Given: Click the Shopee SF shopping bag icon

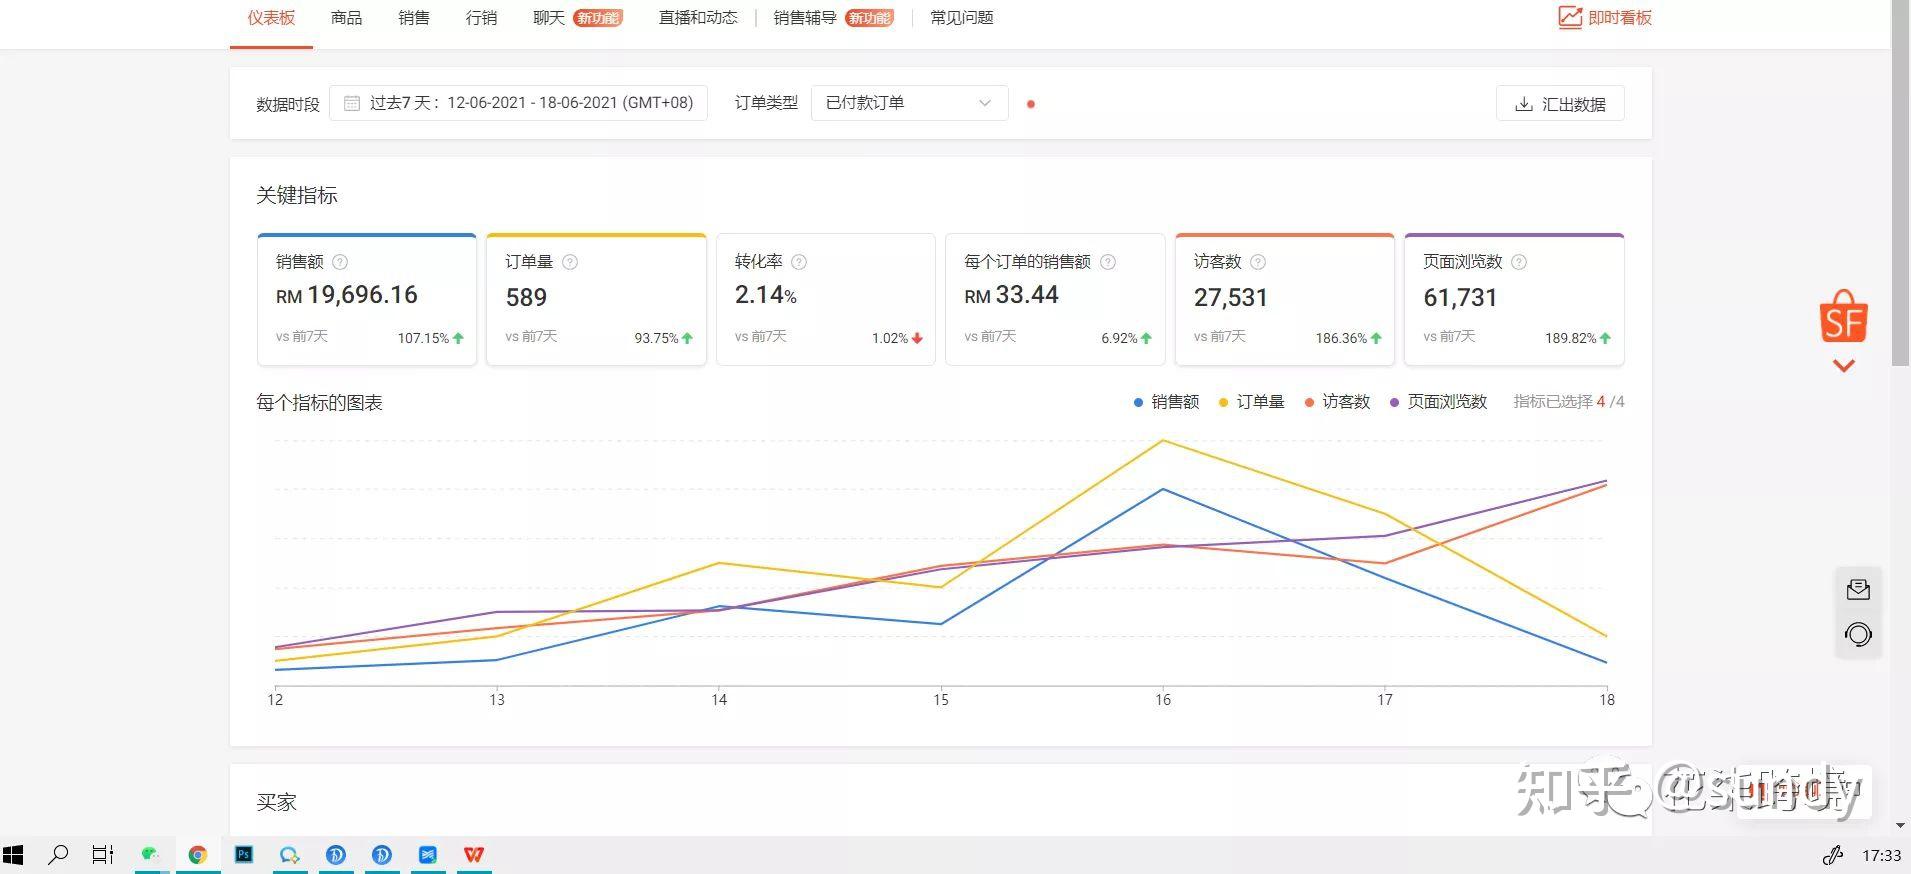Looking at the screenshot, I should tap(1843, 318).
